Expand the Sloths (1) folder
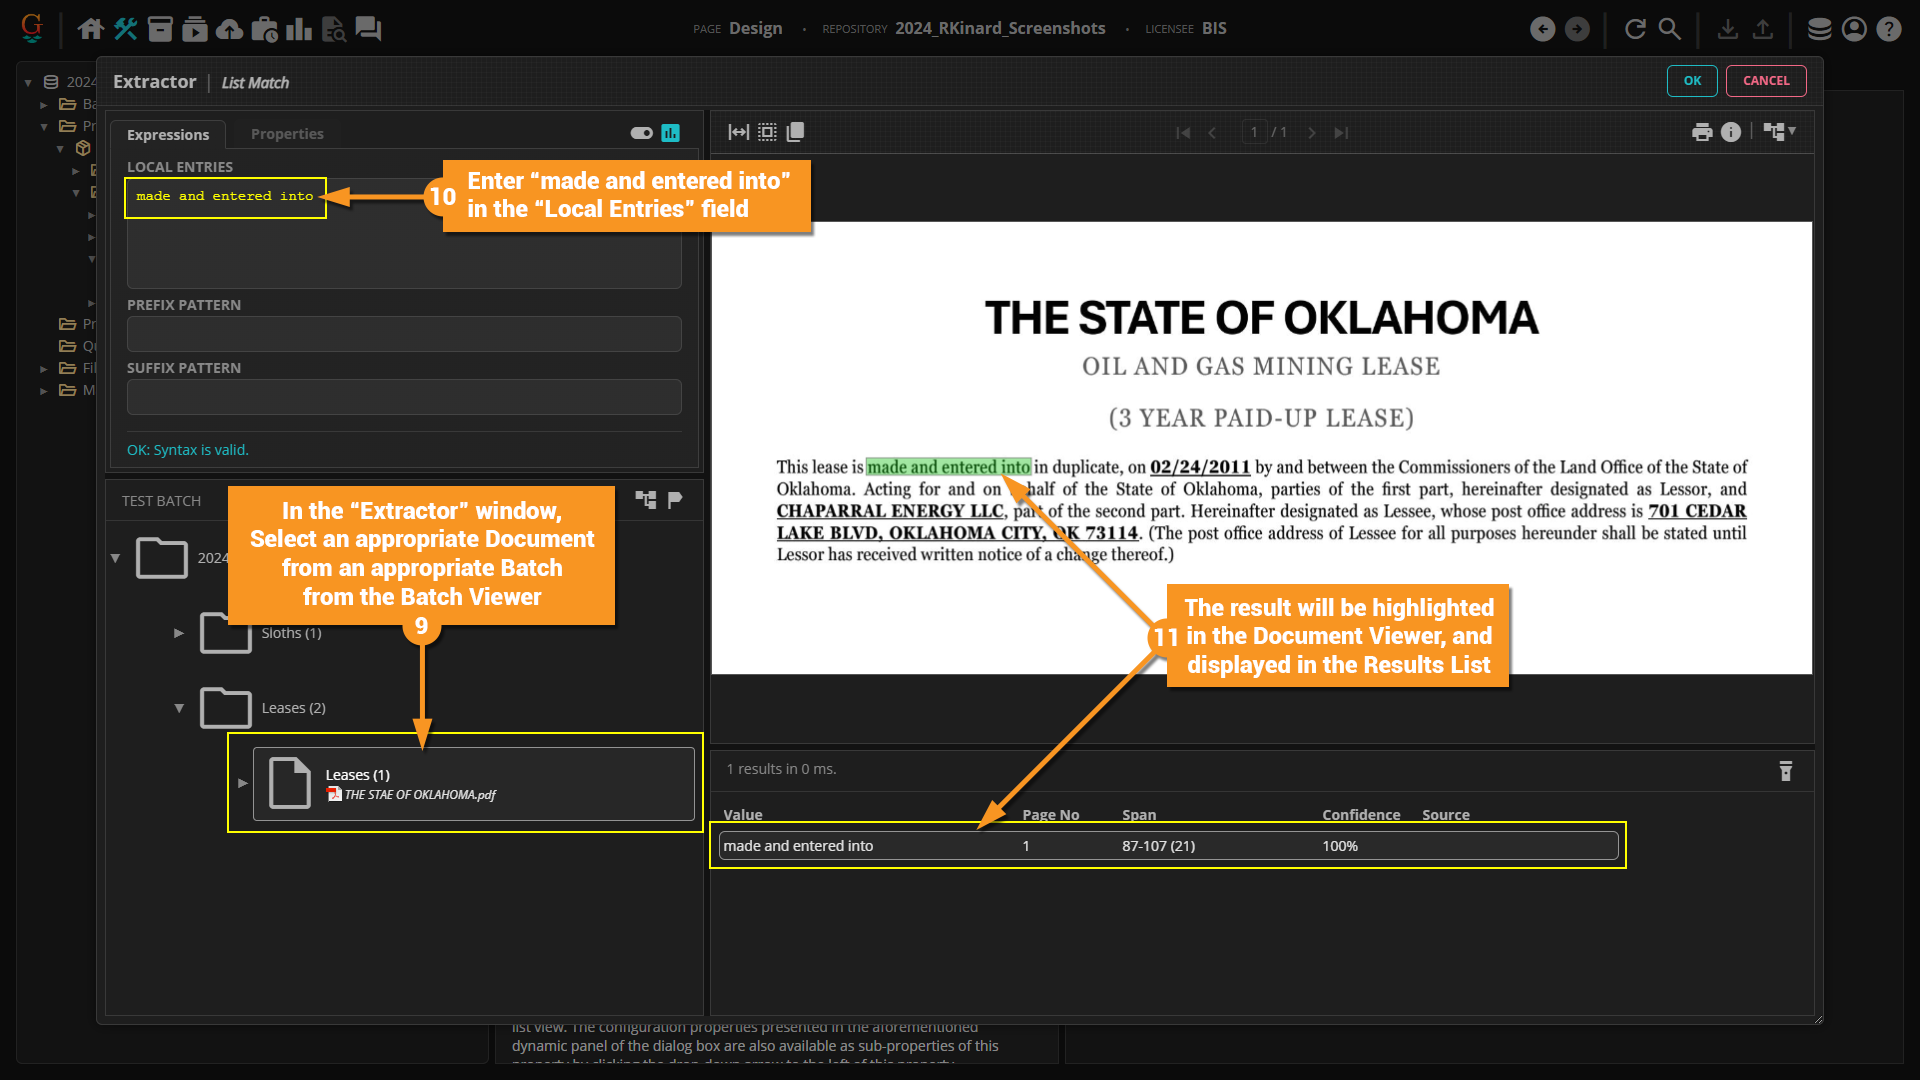The image size is (1920, 1080). click(x=179, y=633)
